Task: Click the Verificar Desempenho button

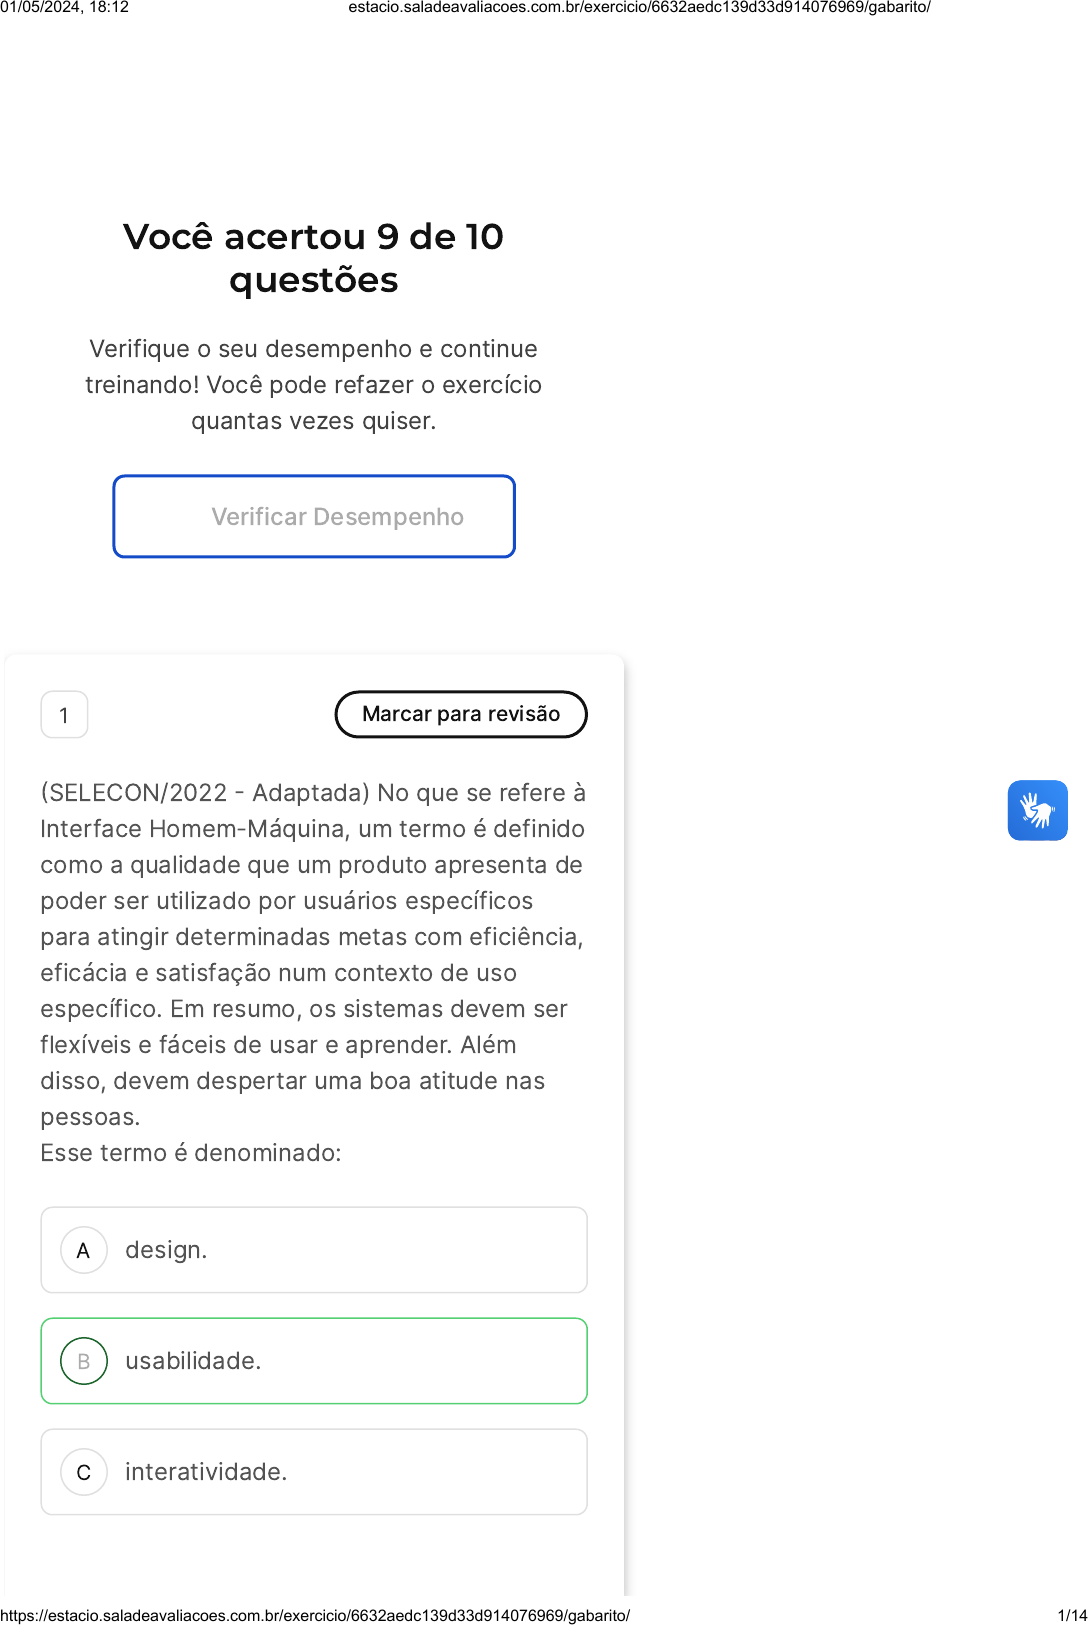Action: (x=314, y=516)
